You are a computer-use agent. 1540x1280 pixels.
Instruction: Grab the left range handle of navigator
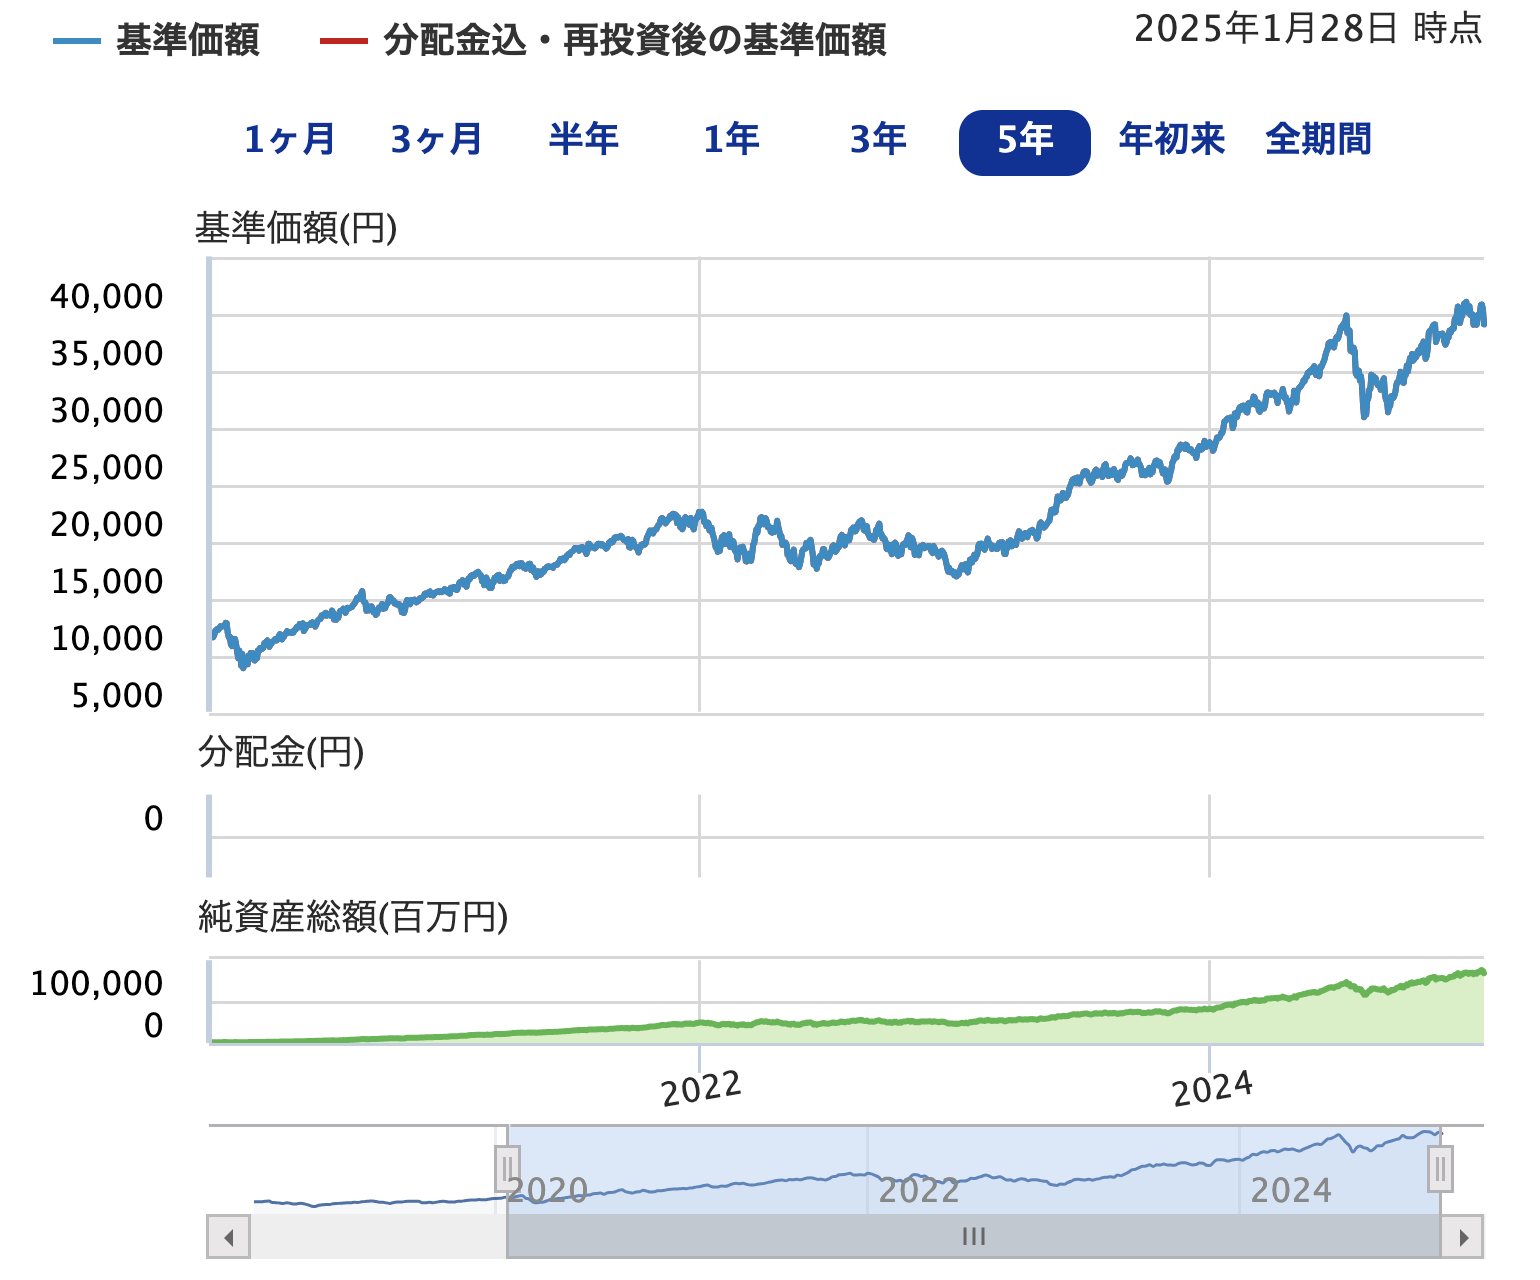(507, 1168)
